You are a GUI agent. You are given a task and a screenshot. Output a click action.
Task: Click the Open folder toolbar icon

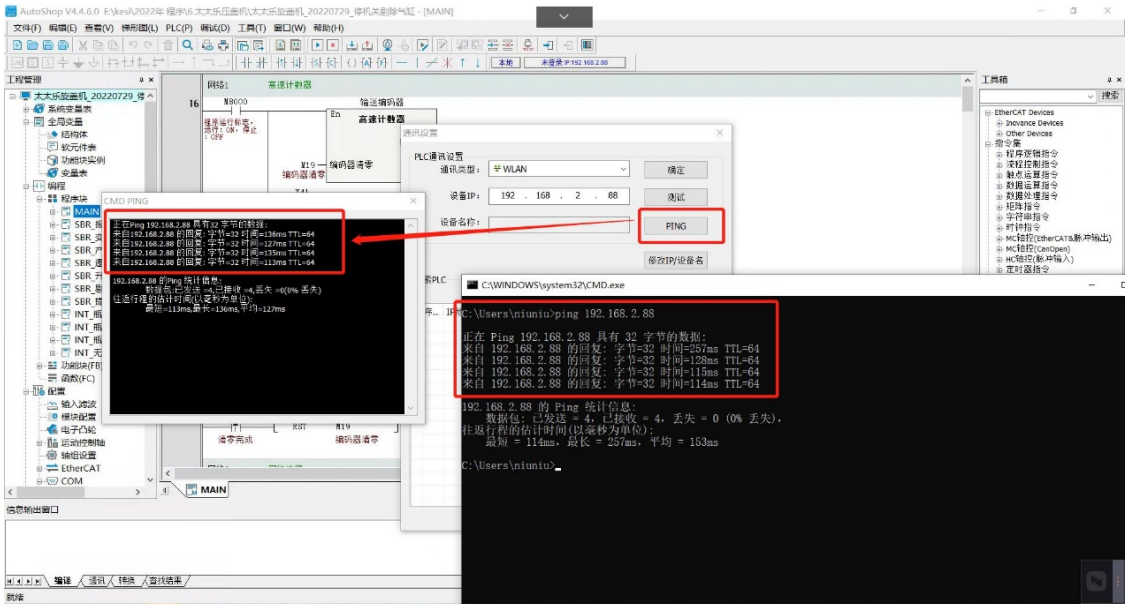(x=31, y=45)
